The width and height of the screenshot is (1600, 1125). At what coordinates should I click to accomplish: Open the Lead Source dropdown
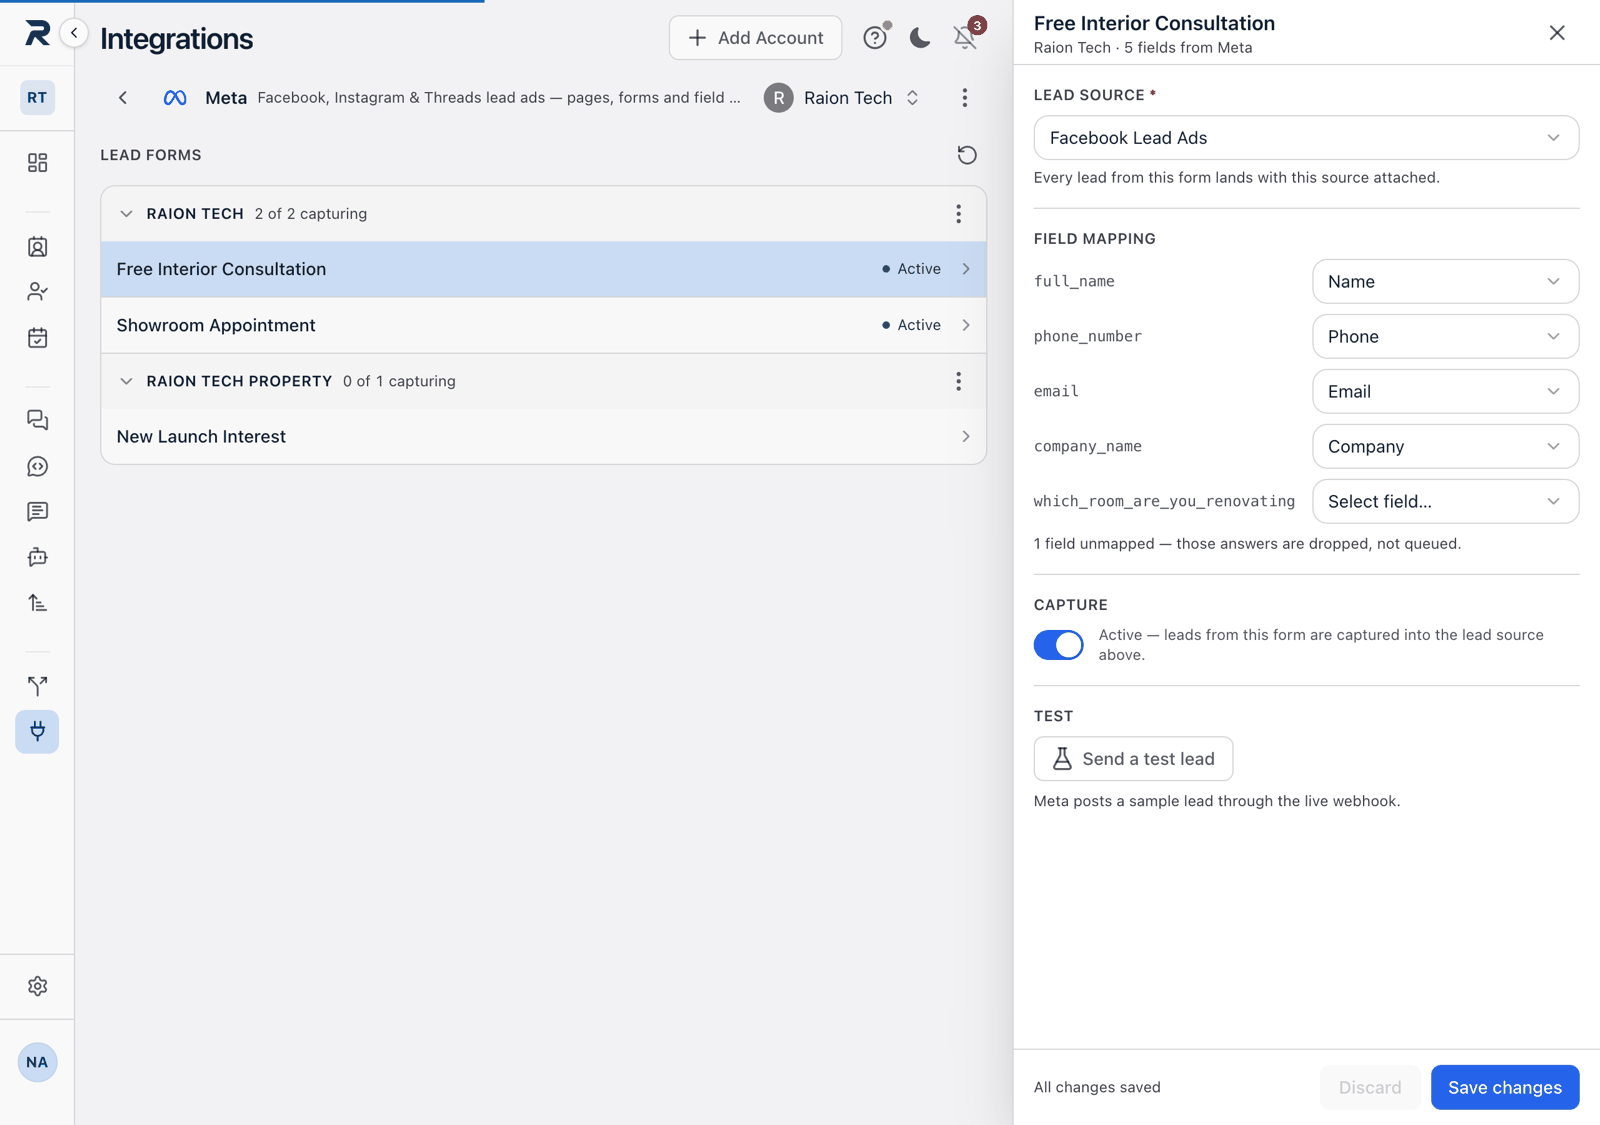[1306, 138]
